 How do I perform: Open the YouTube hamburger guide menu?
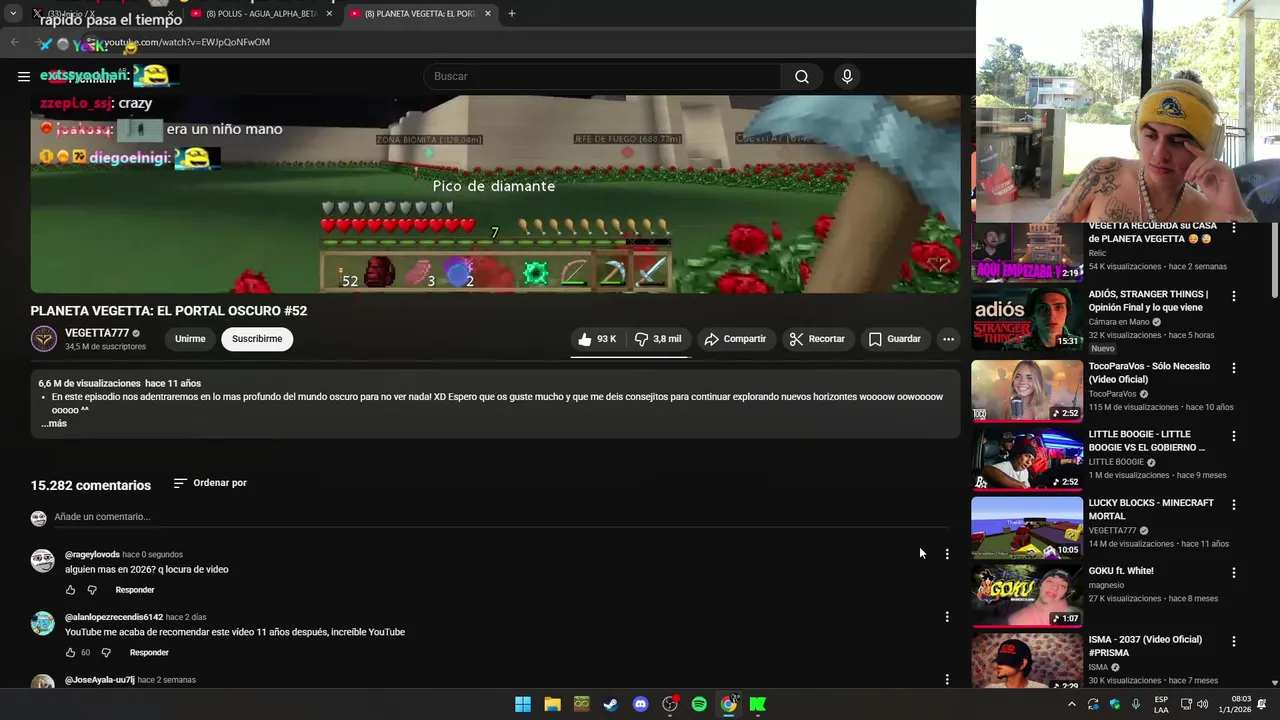coord(23,76)
